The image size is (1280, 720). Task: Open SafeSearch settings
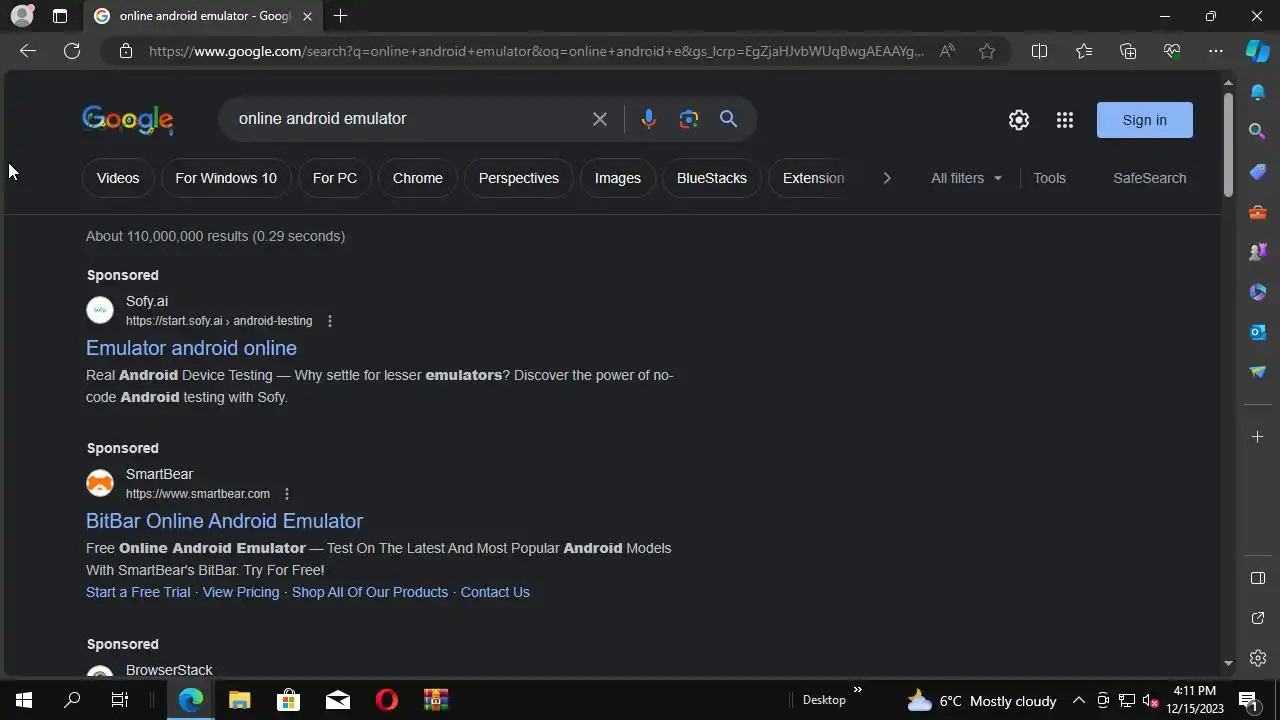point(1150,178)
